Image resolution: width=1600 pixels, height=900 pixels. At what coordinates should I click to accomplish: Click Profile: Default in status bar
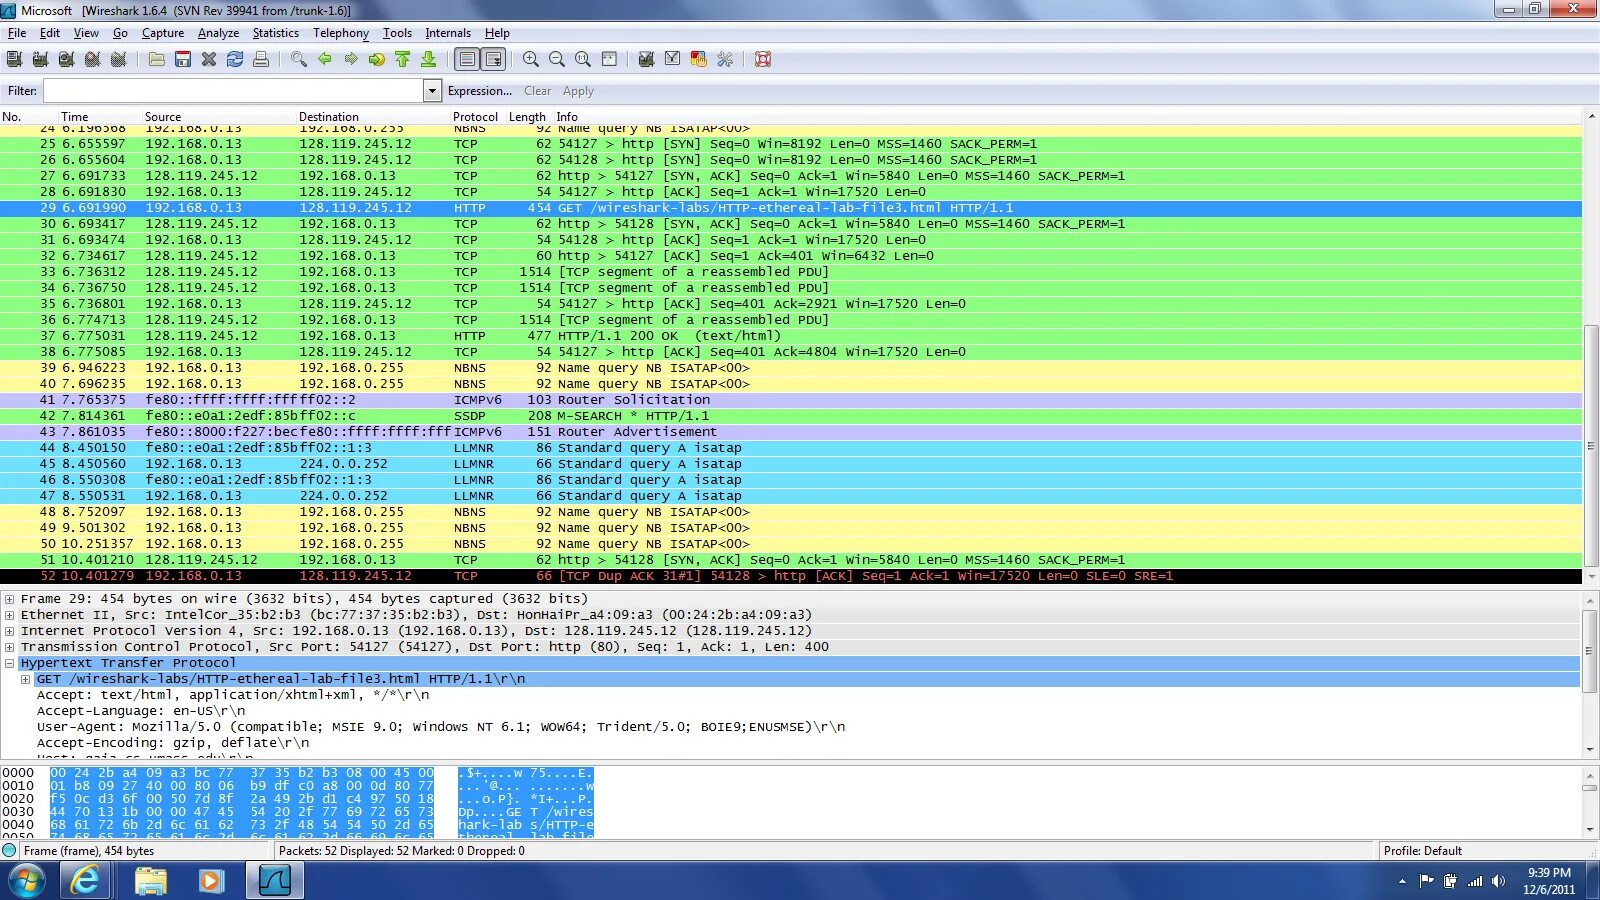(x=1422, y=851)
